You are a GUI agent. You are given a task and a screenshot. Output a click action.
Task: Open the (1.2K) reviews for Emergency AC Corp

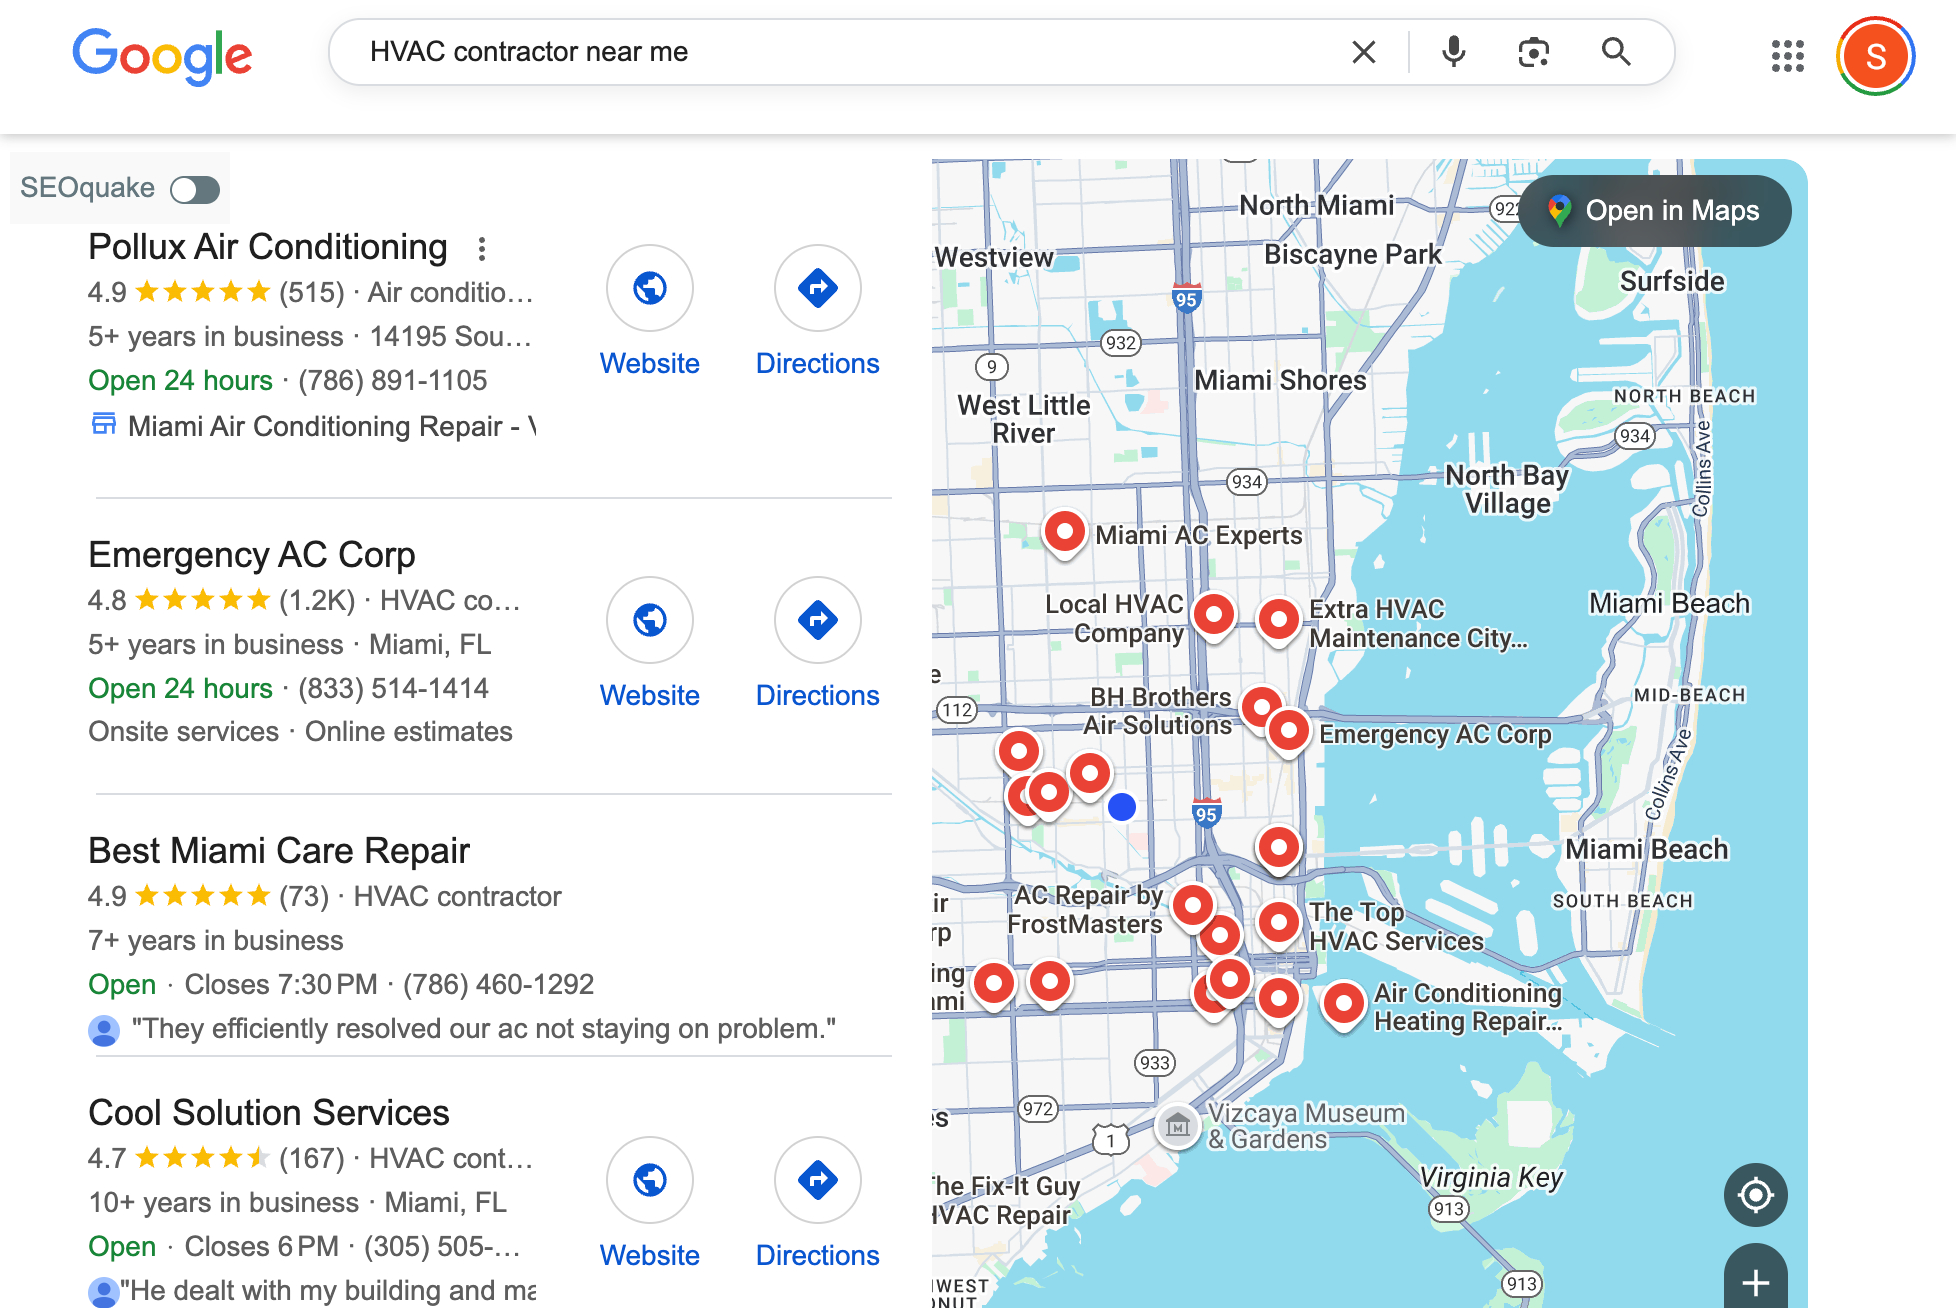(x=314, y=600)
